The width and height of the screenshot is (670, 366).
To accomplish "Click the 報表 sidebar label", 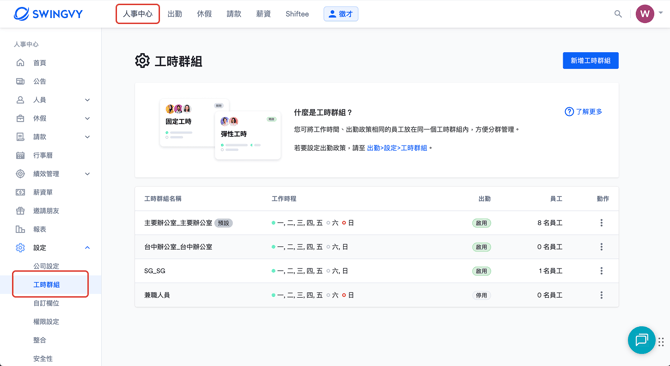I will point(40,229).
